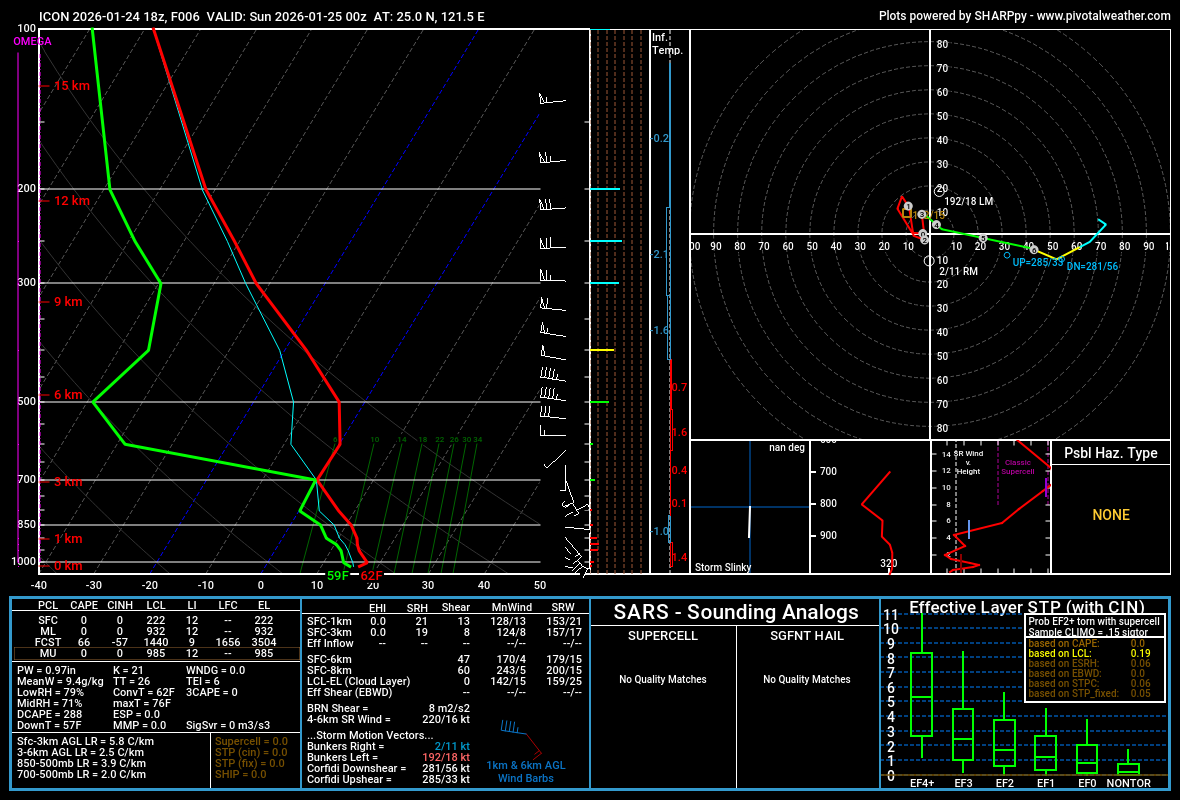Viewport: 1180px width, 800px height.
Task: Click the '15 km' height marker
Action: [71, 86]
